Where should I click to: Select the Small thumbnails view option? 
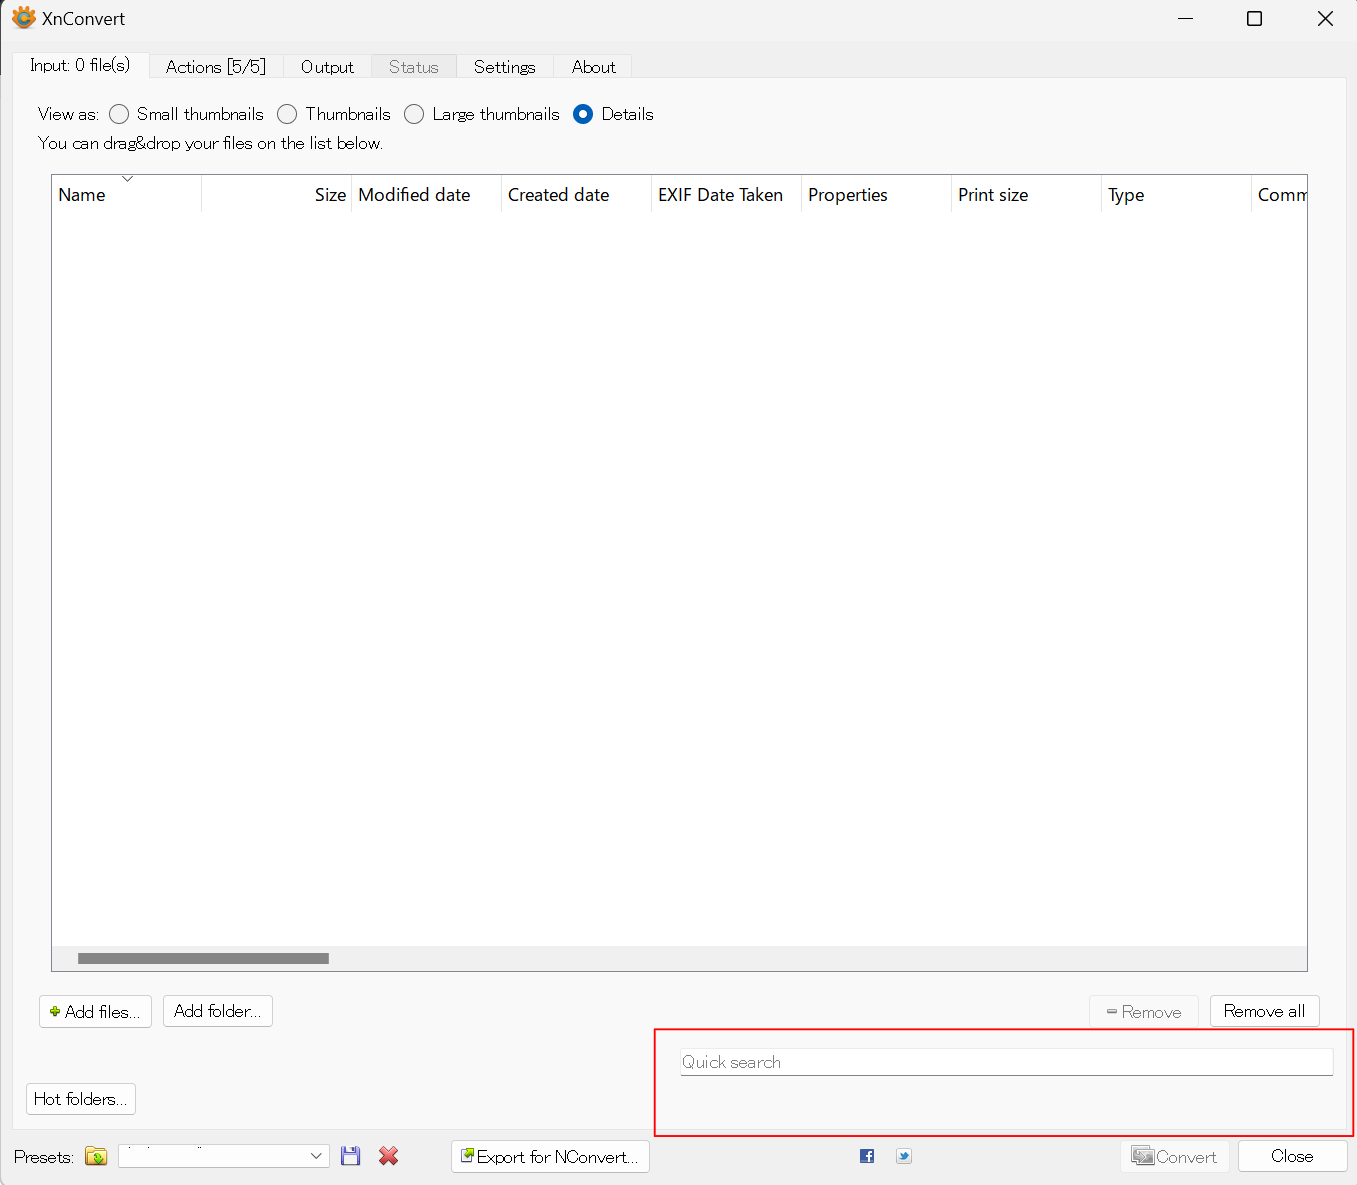[x=119, y=114]
